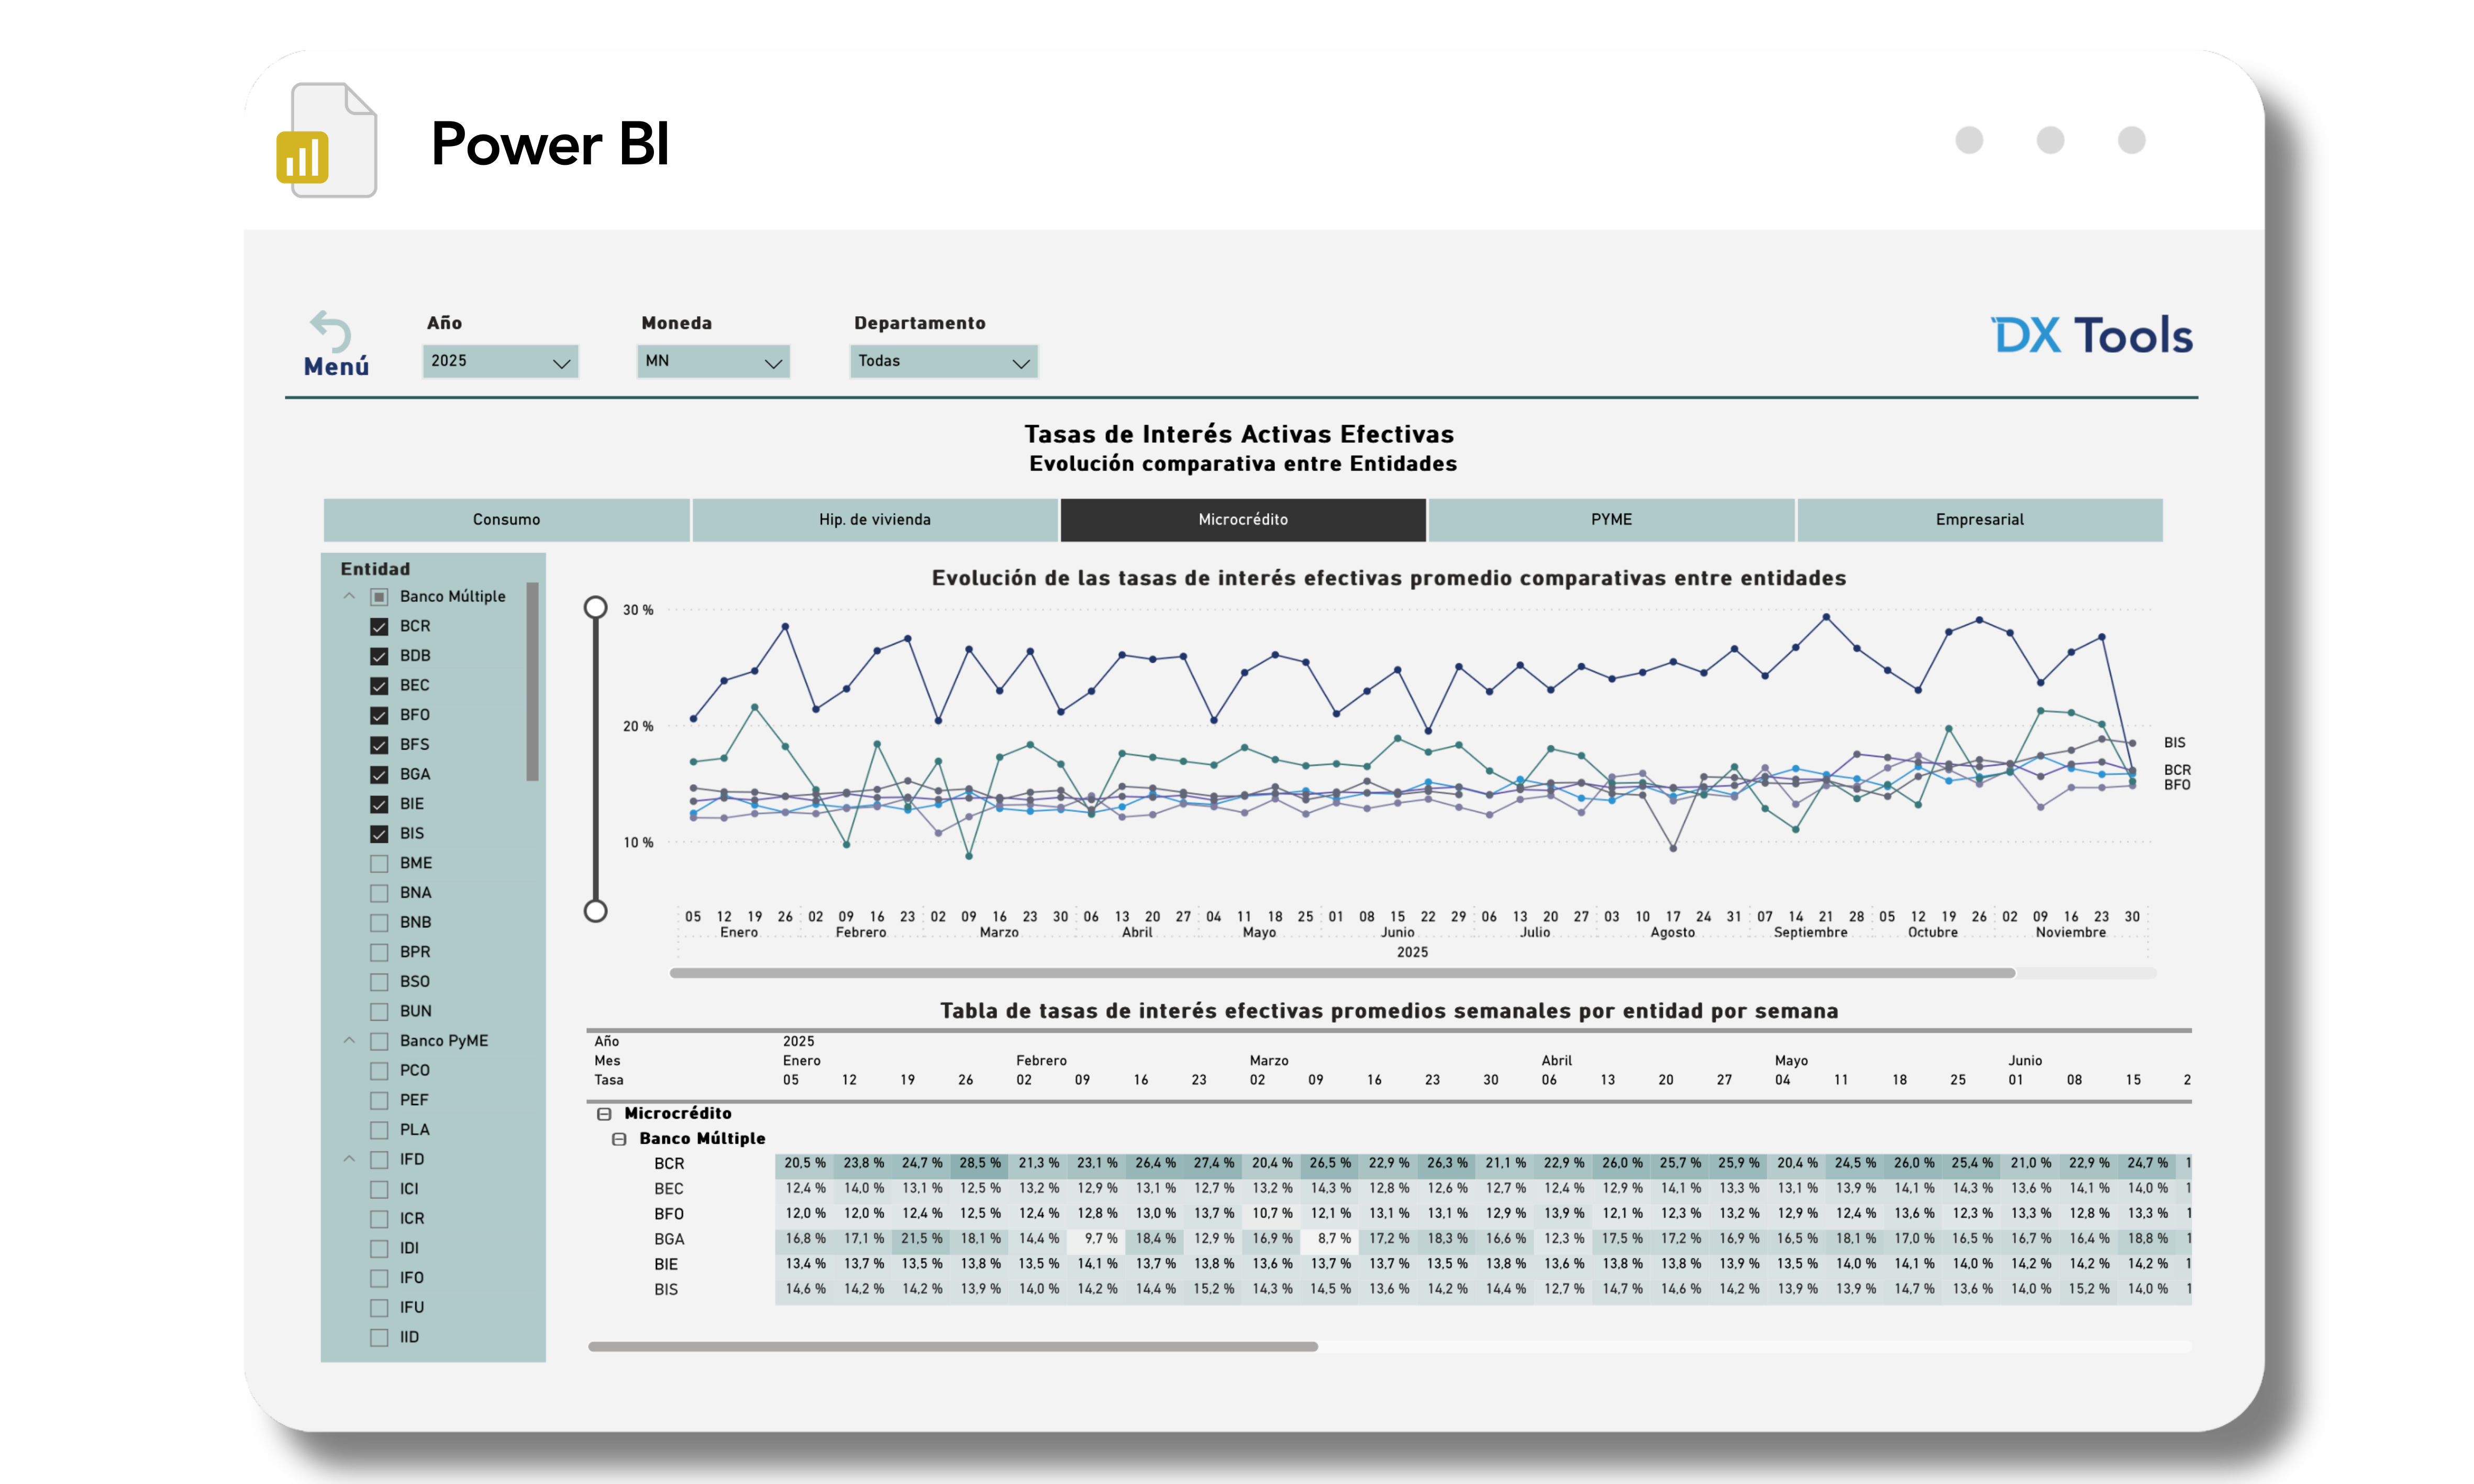Click the top handle of vertical zoom slider
This screenshot has width=2474, height=1484.
pyautogui.click(x=595, y=607)
